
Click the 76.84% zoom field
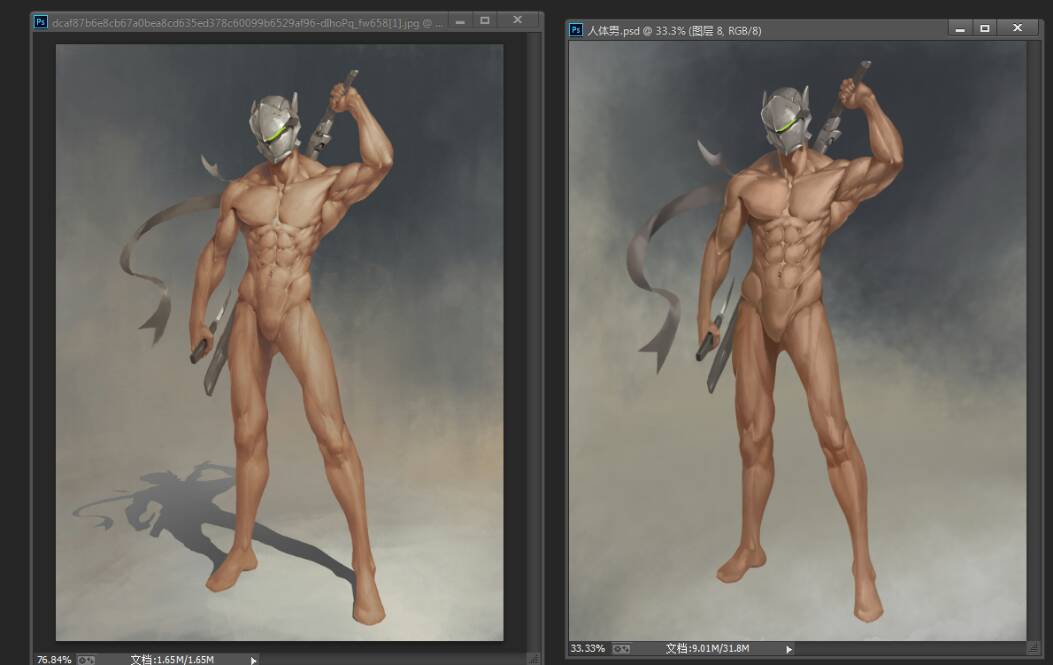54,660
